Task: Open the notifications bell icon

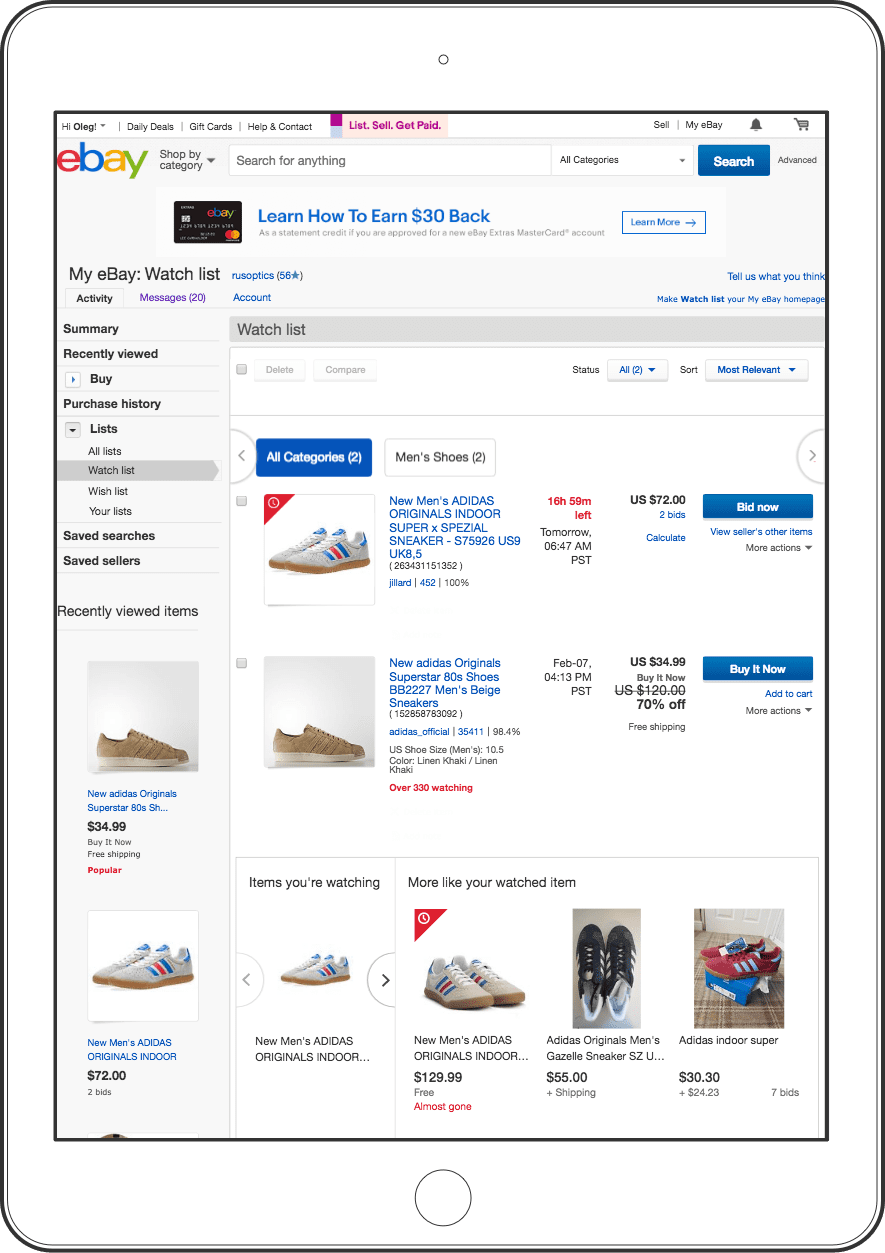Action: click(x=756, y=125)
